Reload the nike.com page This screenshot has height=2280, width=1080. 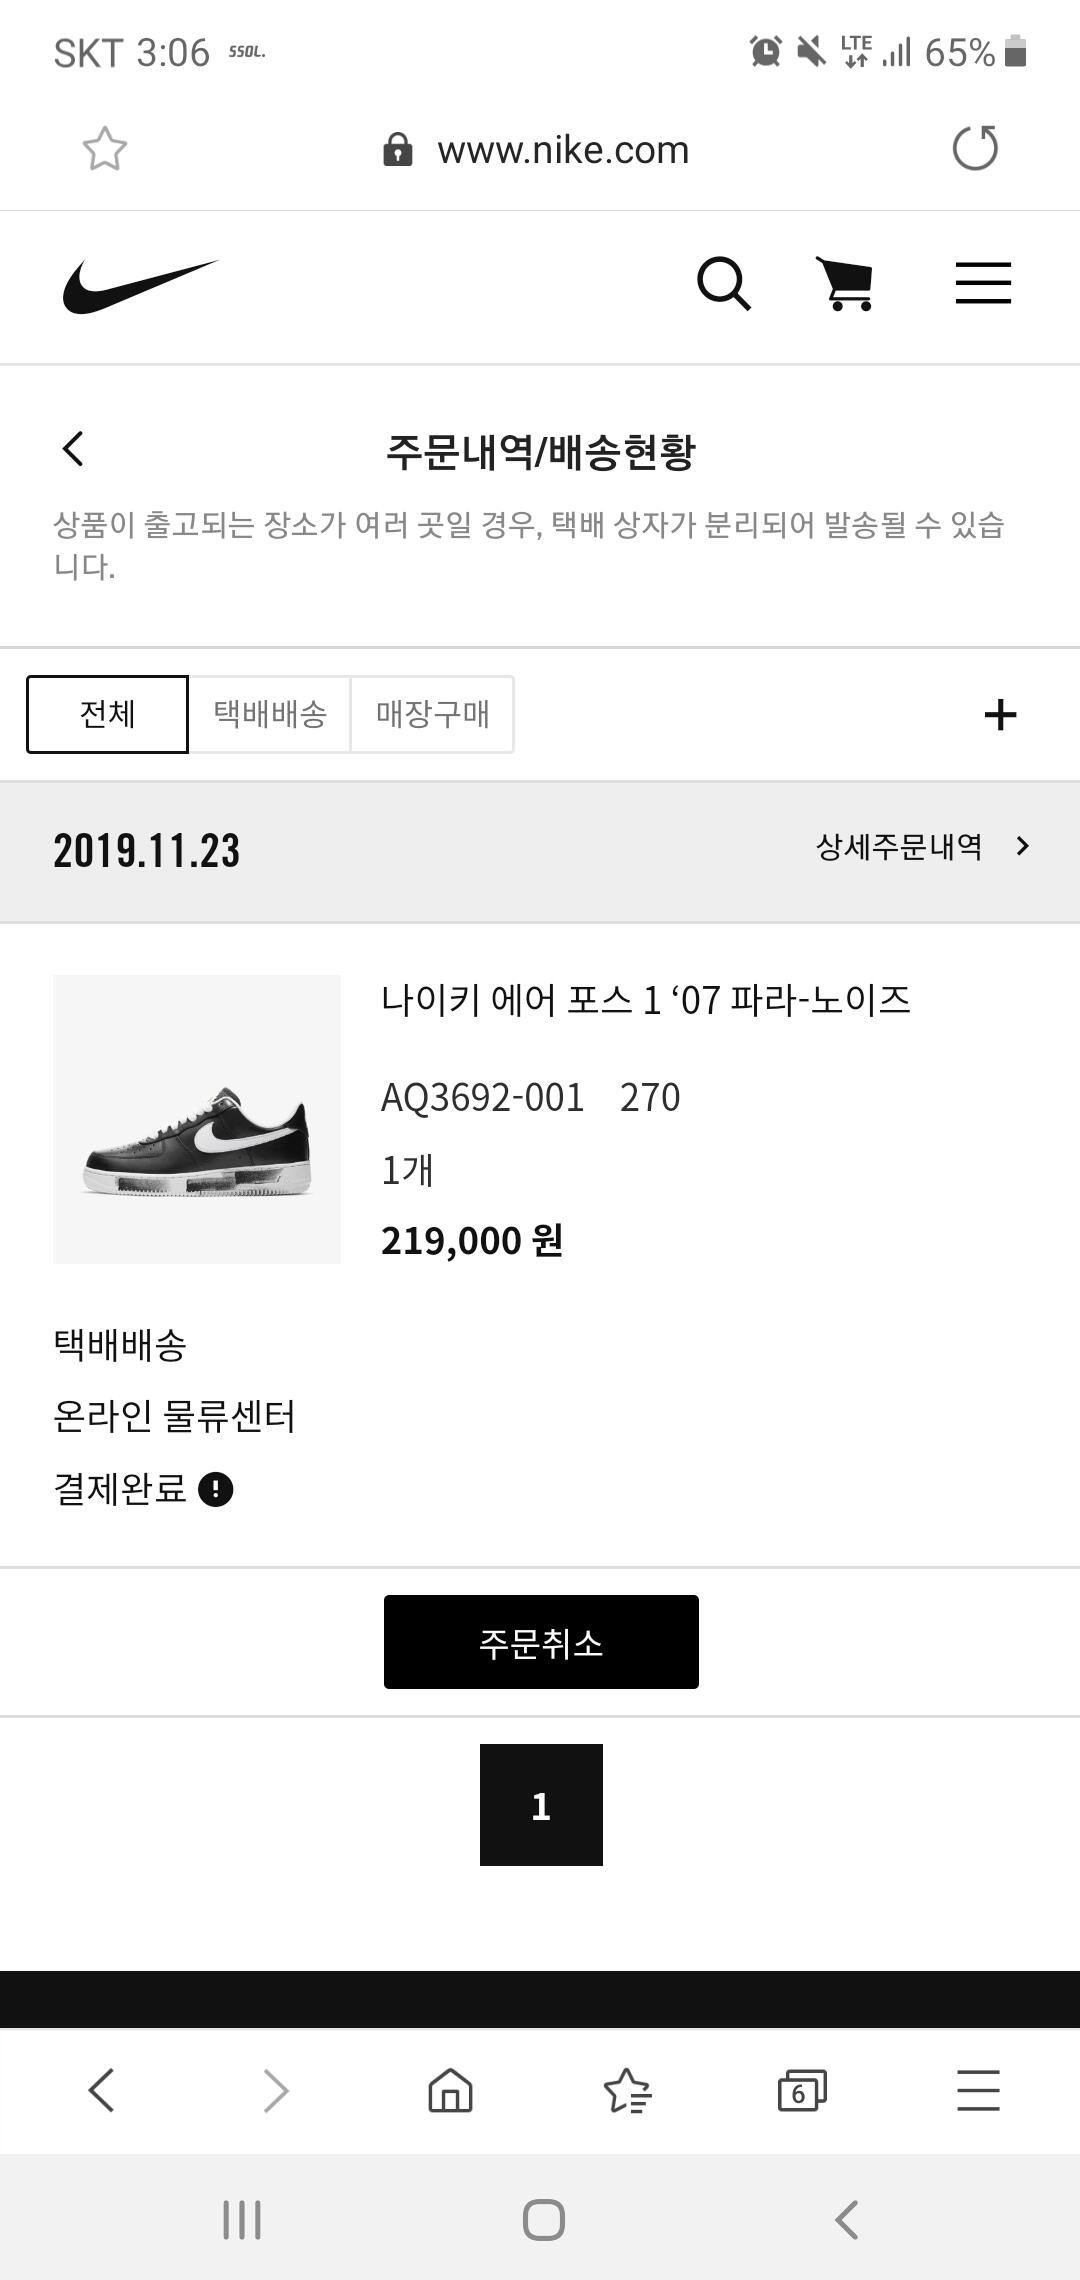(975, 149)
